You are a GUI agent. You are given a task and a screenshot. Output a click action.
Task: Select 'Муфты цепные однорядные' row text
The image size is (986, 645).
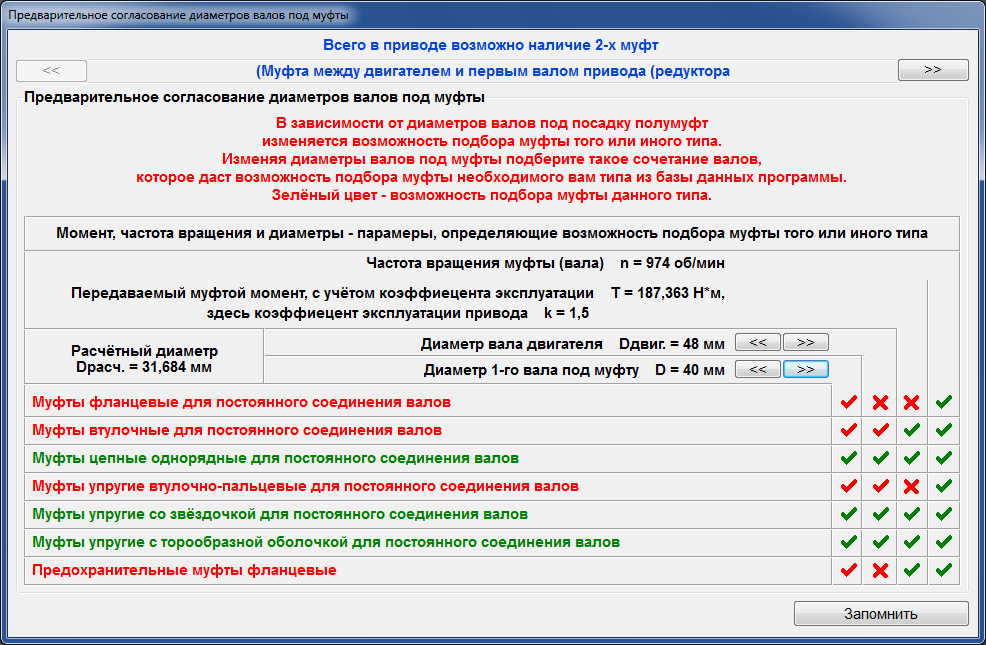click(x=275, y=458)
